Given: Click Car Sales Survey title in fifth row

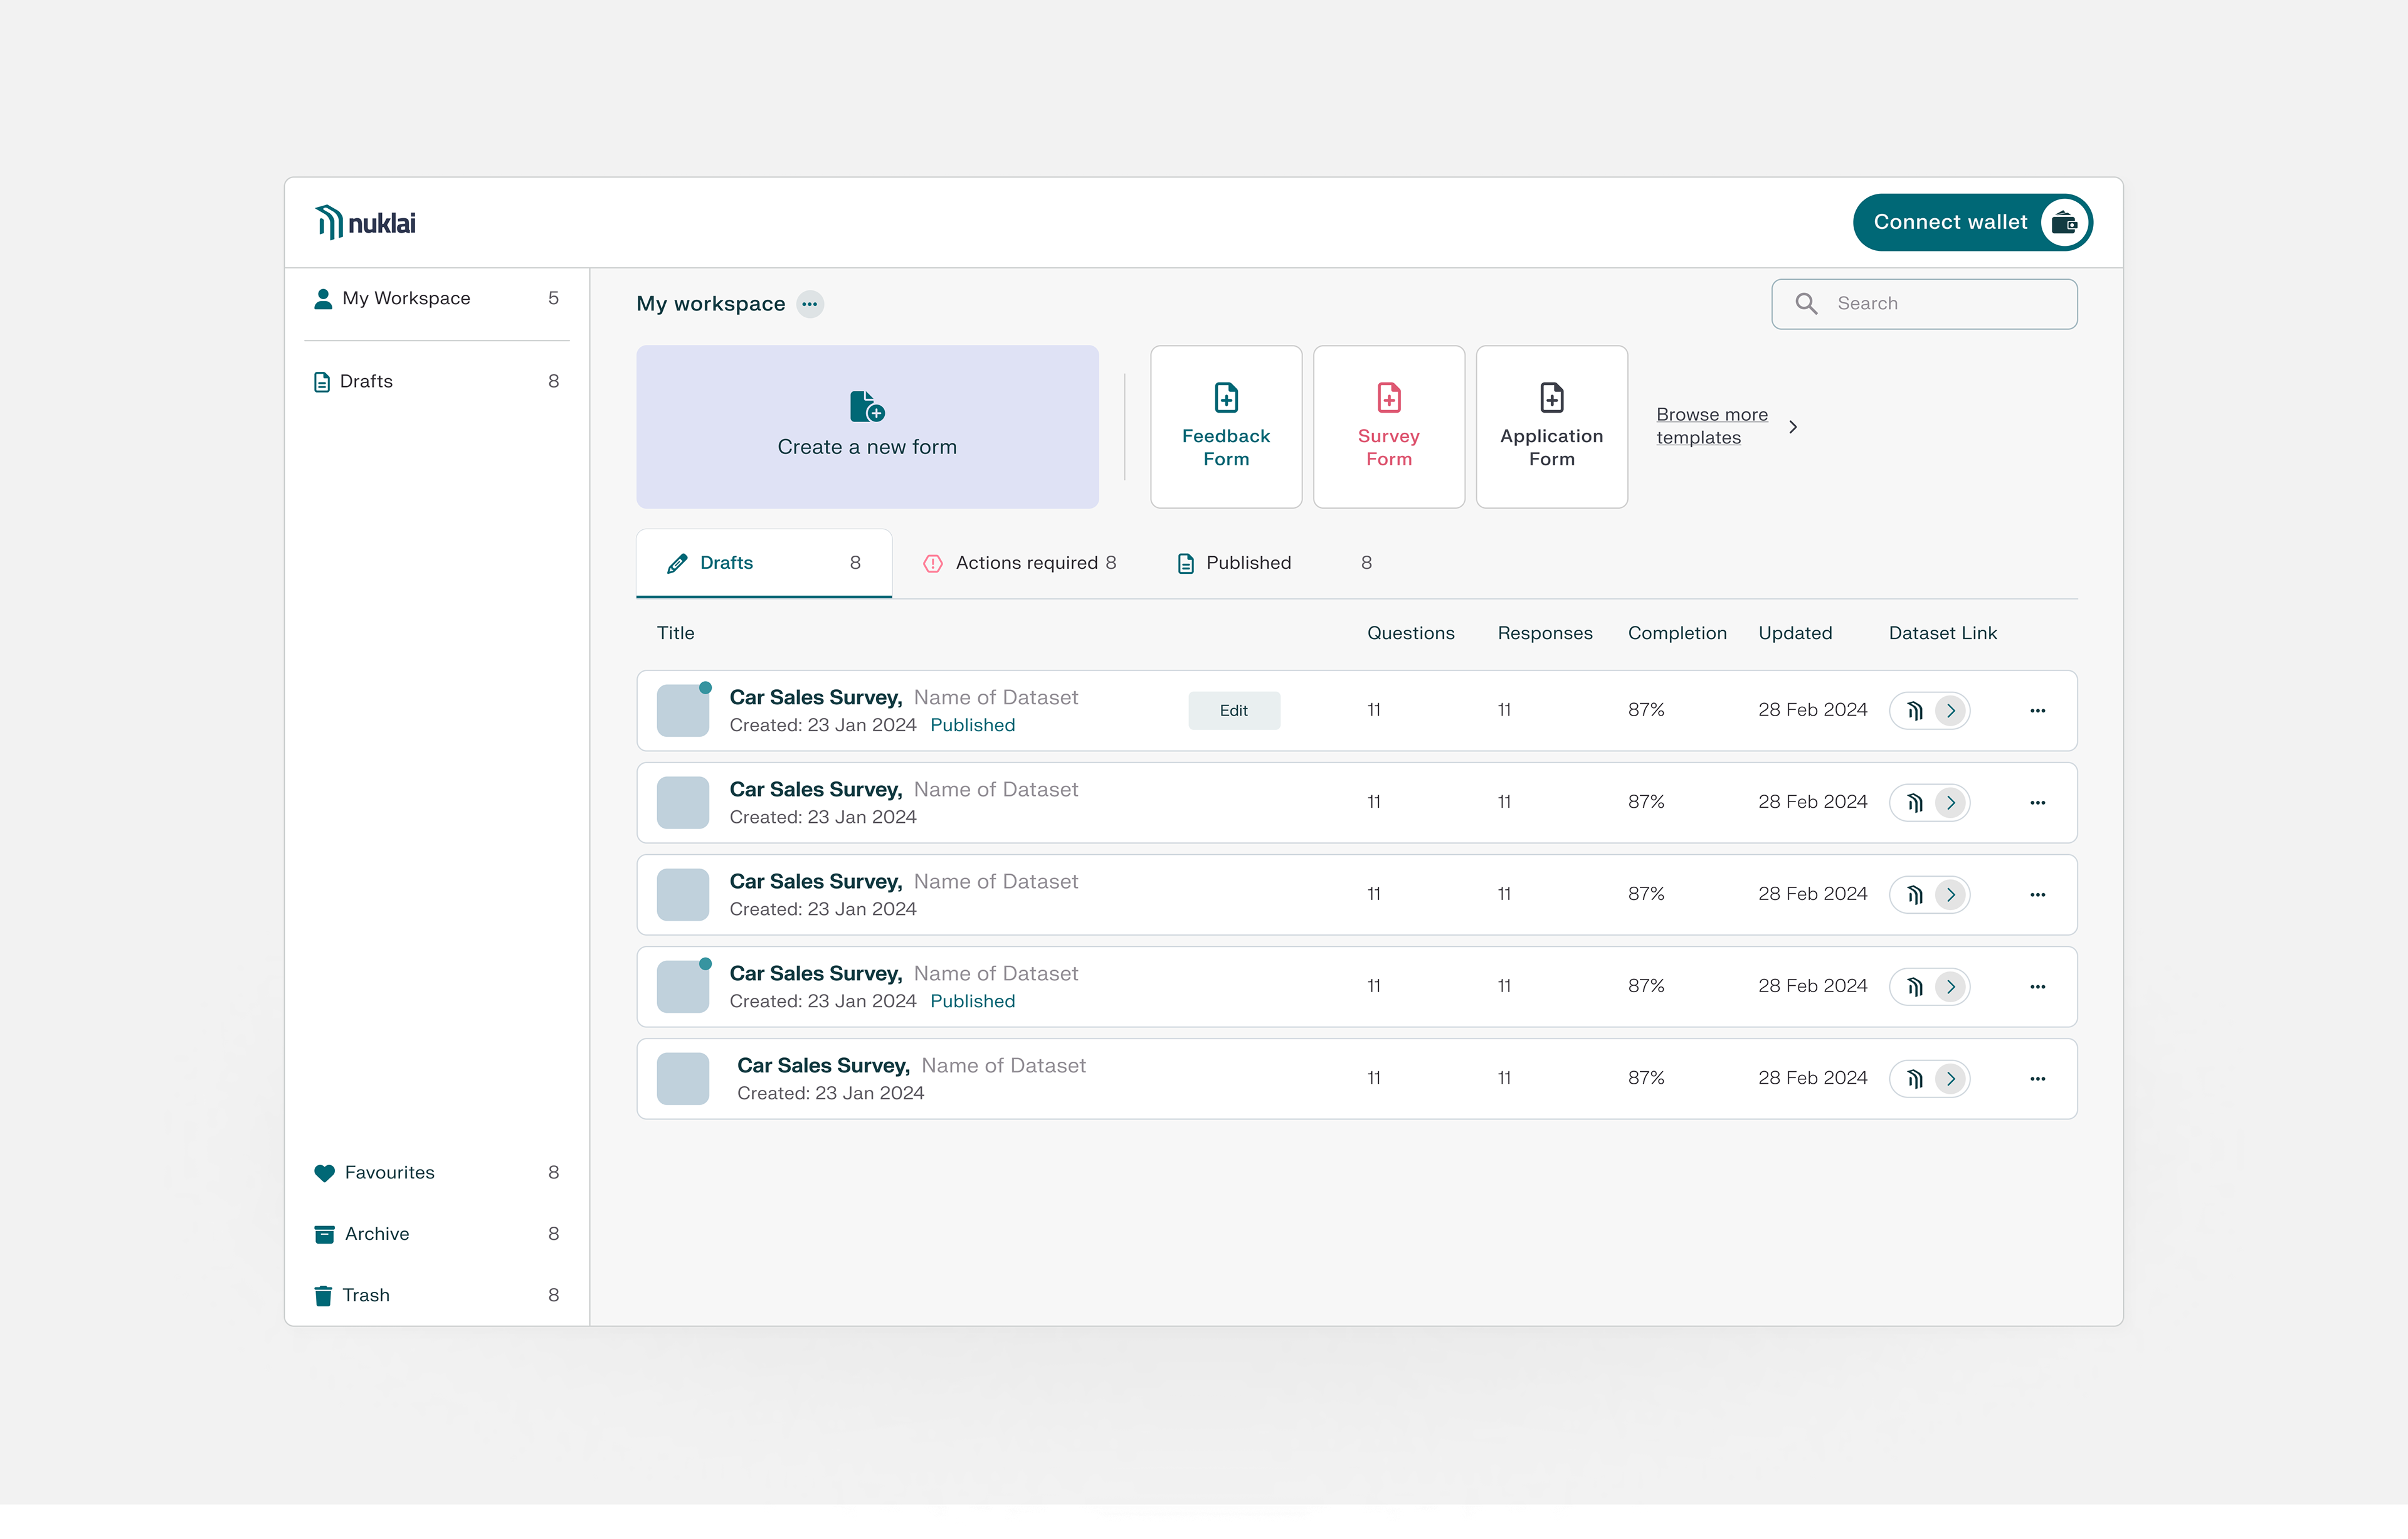Looking at the screenshot, I should coord(823,1066).
